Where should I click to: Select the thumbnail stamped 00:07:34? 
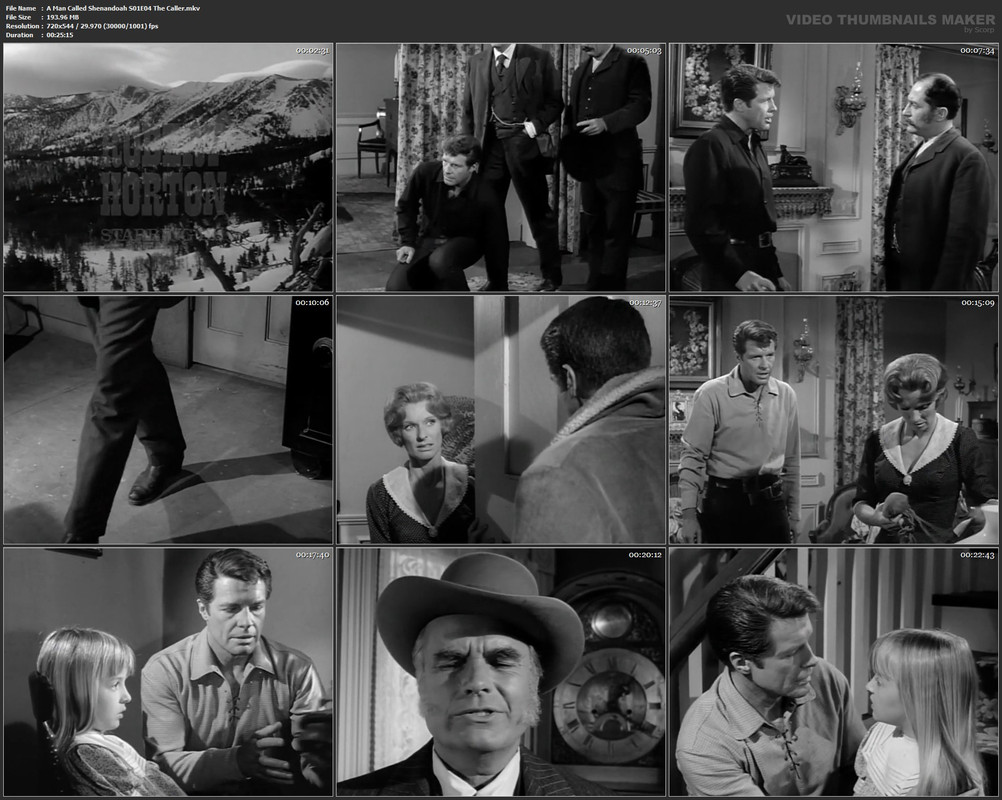point(833,167)
